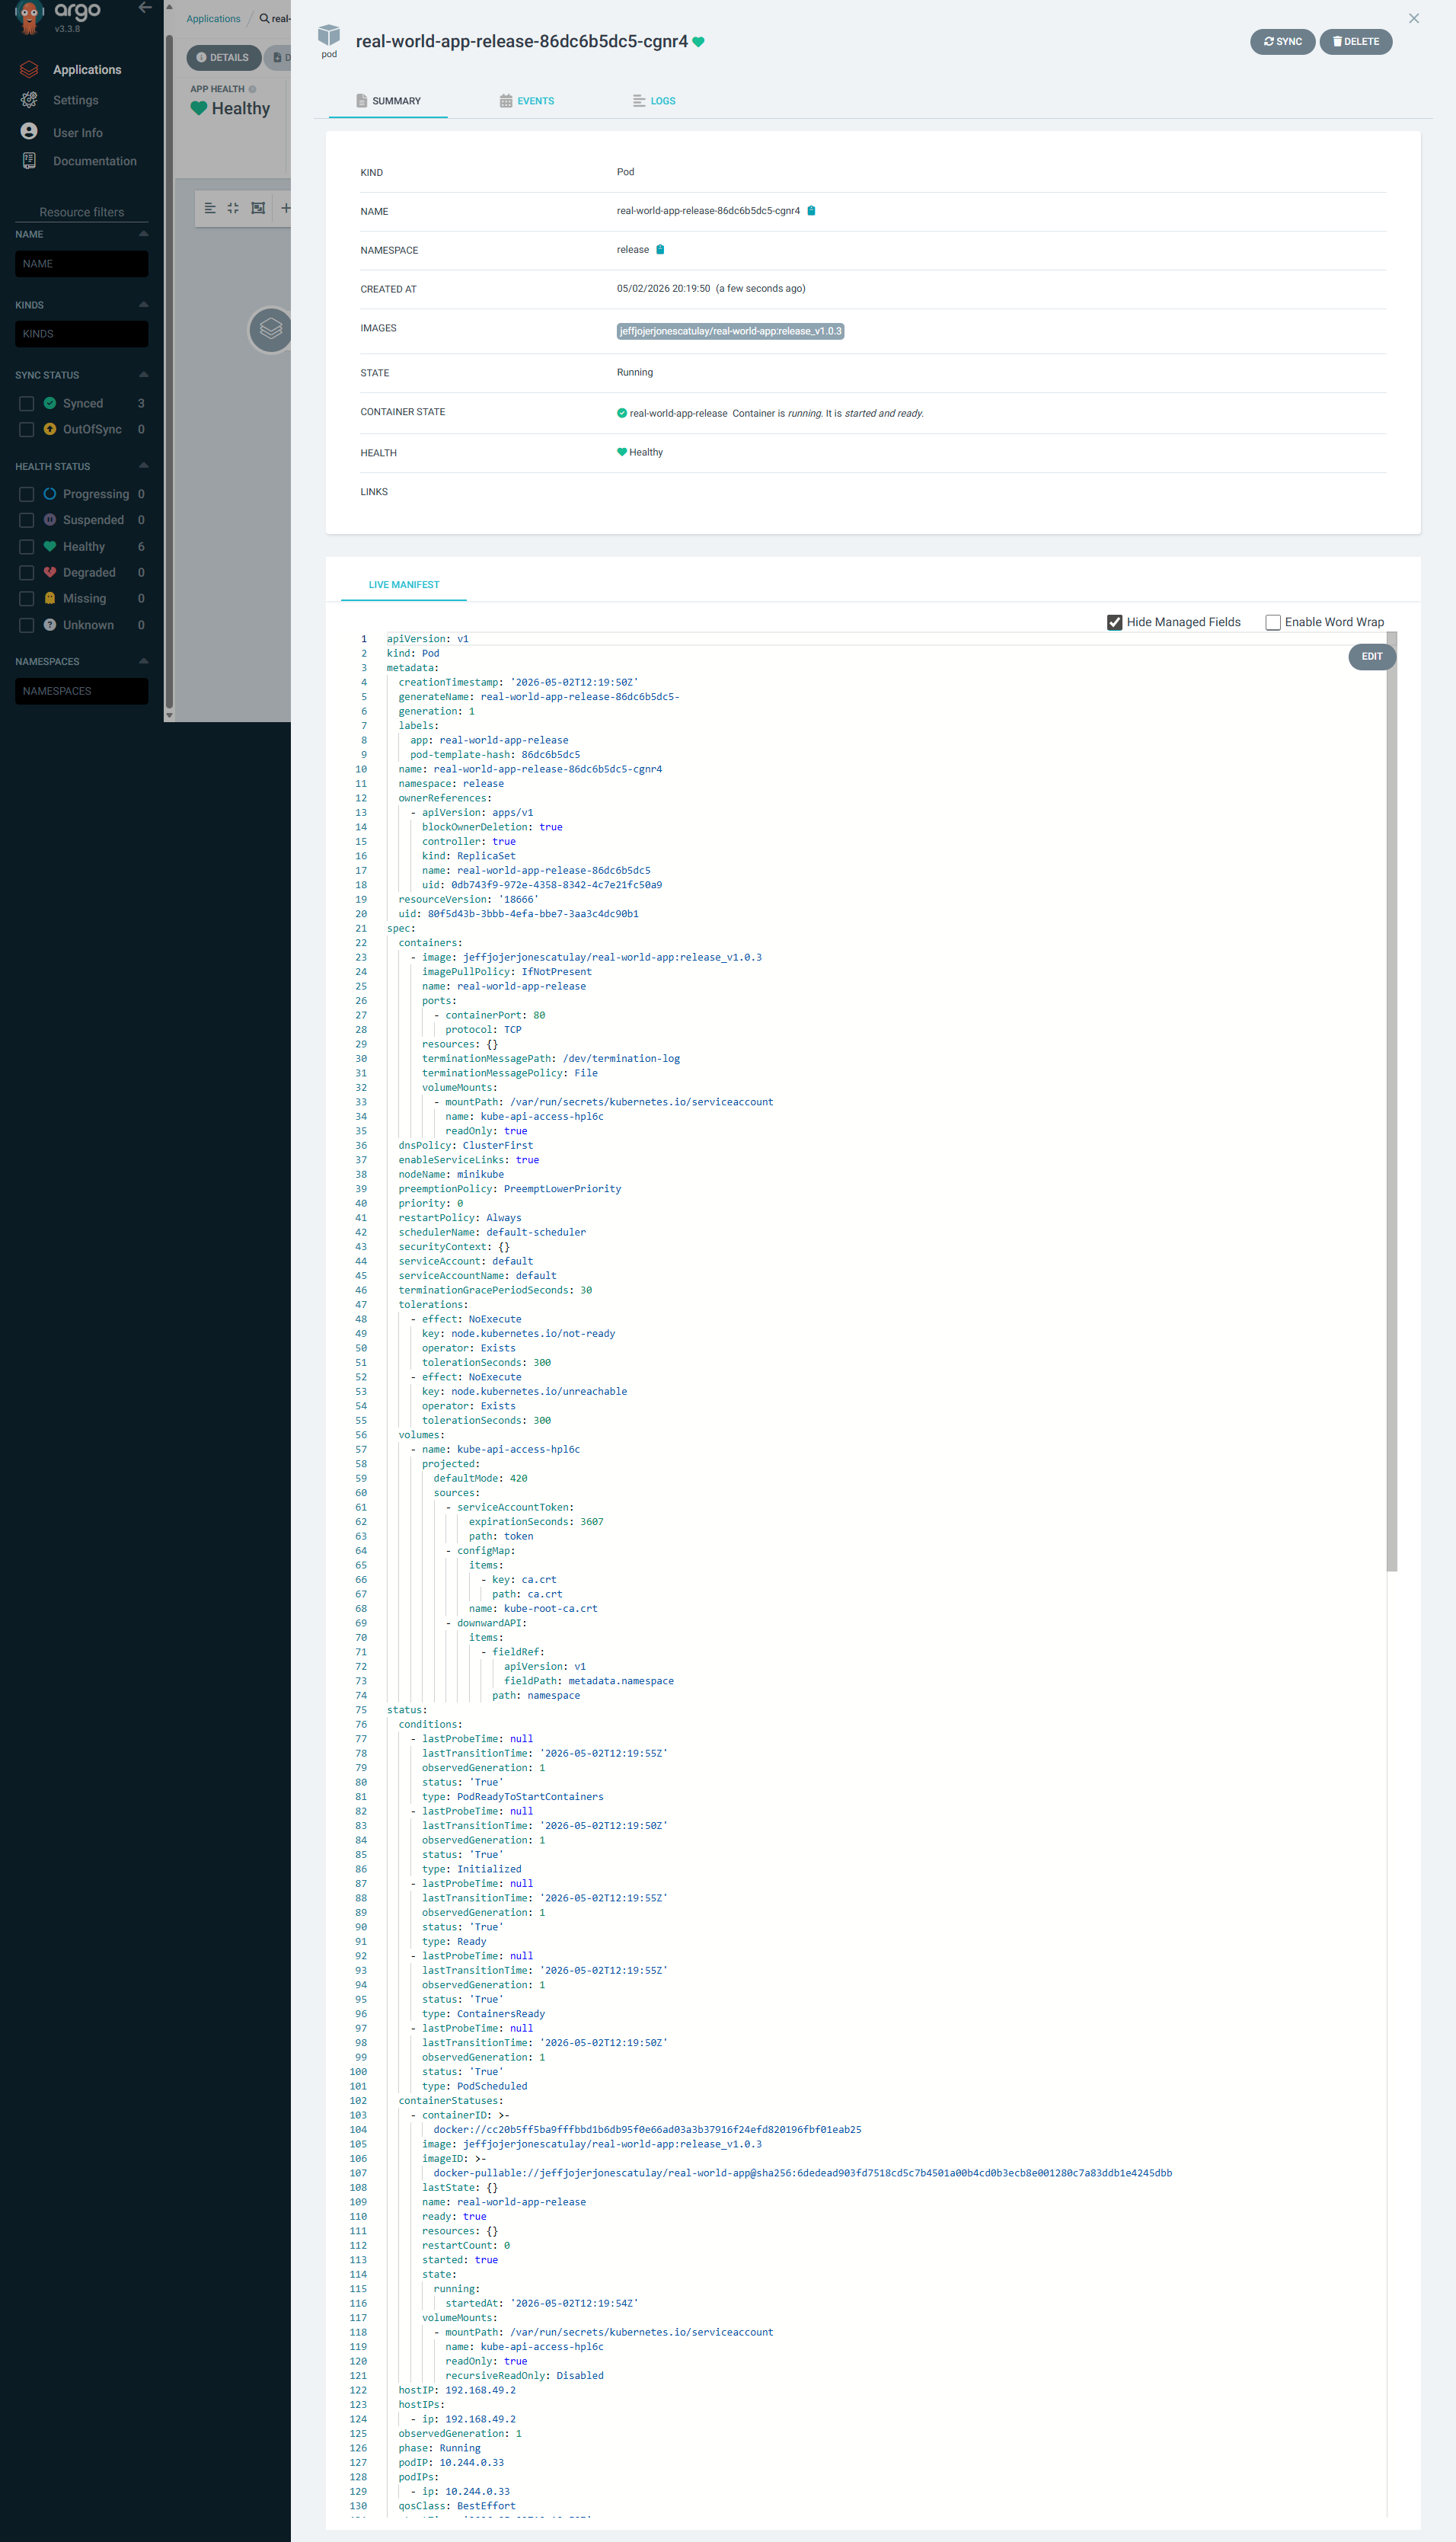Click the green heart beside the pod title
This screenshot has height=2542, width=1456.
click(x=698, y=42)
